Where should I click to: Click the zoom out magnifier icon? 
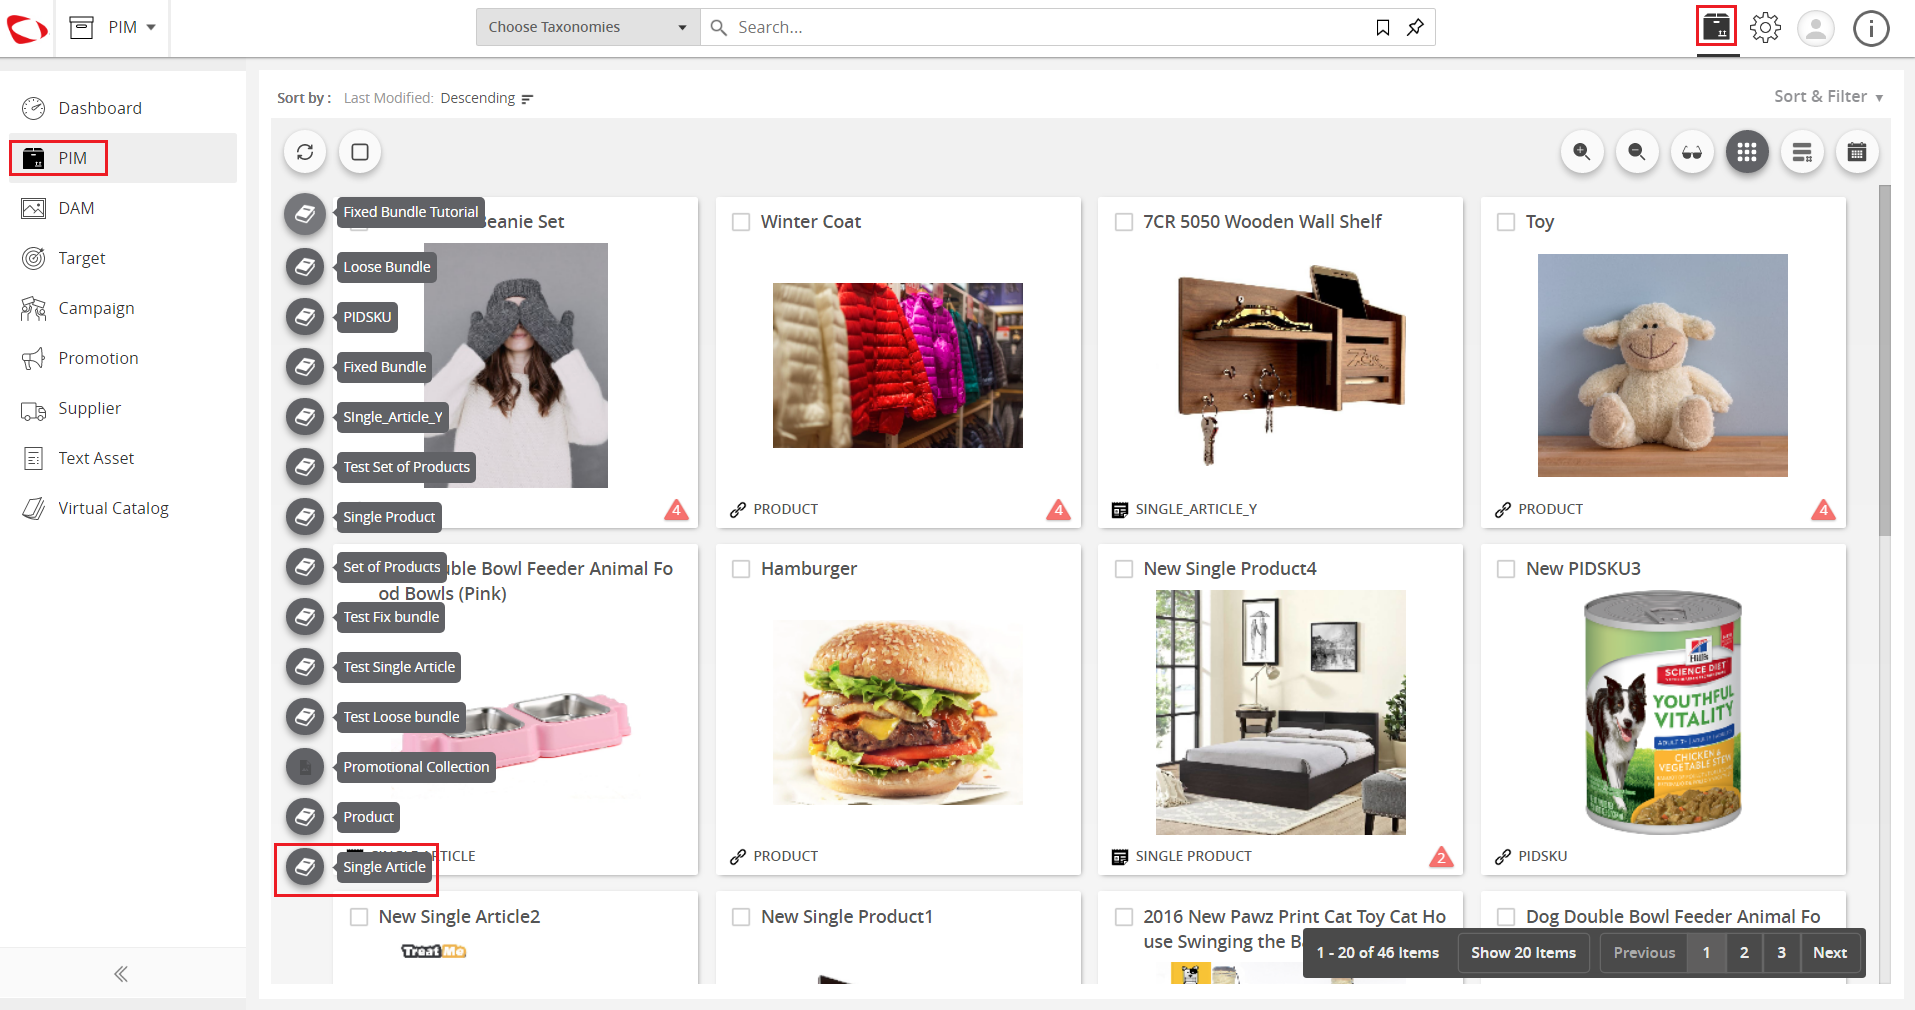point(1637,152)
